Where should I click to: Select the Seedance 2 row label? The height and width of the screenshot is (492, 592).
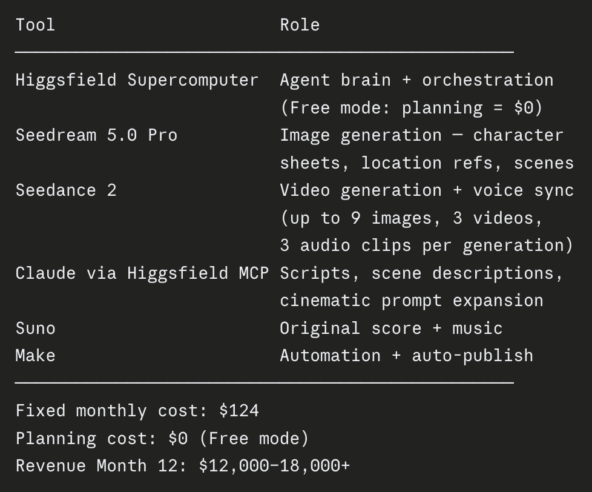click(x=66, y=190)
